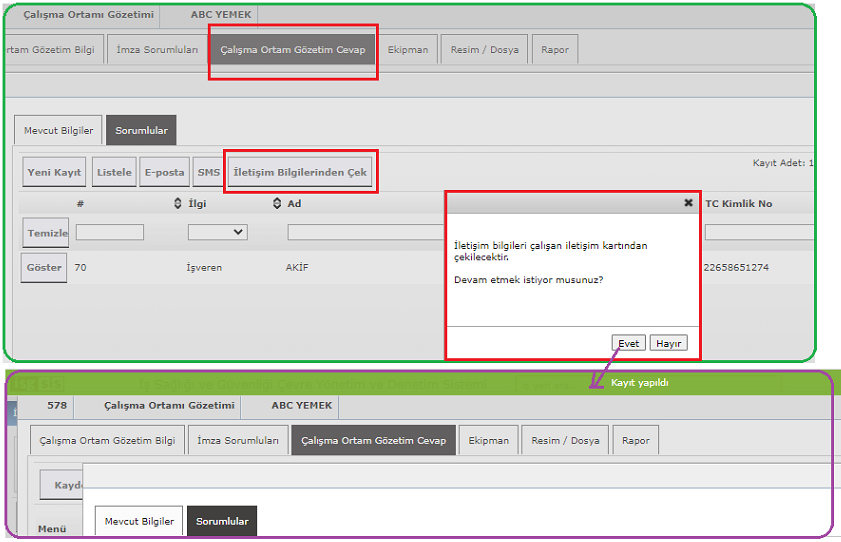841x542 pixels.
Task: Focus the # column filter field
Action: point(109,232)
